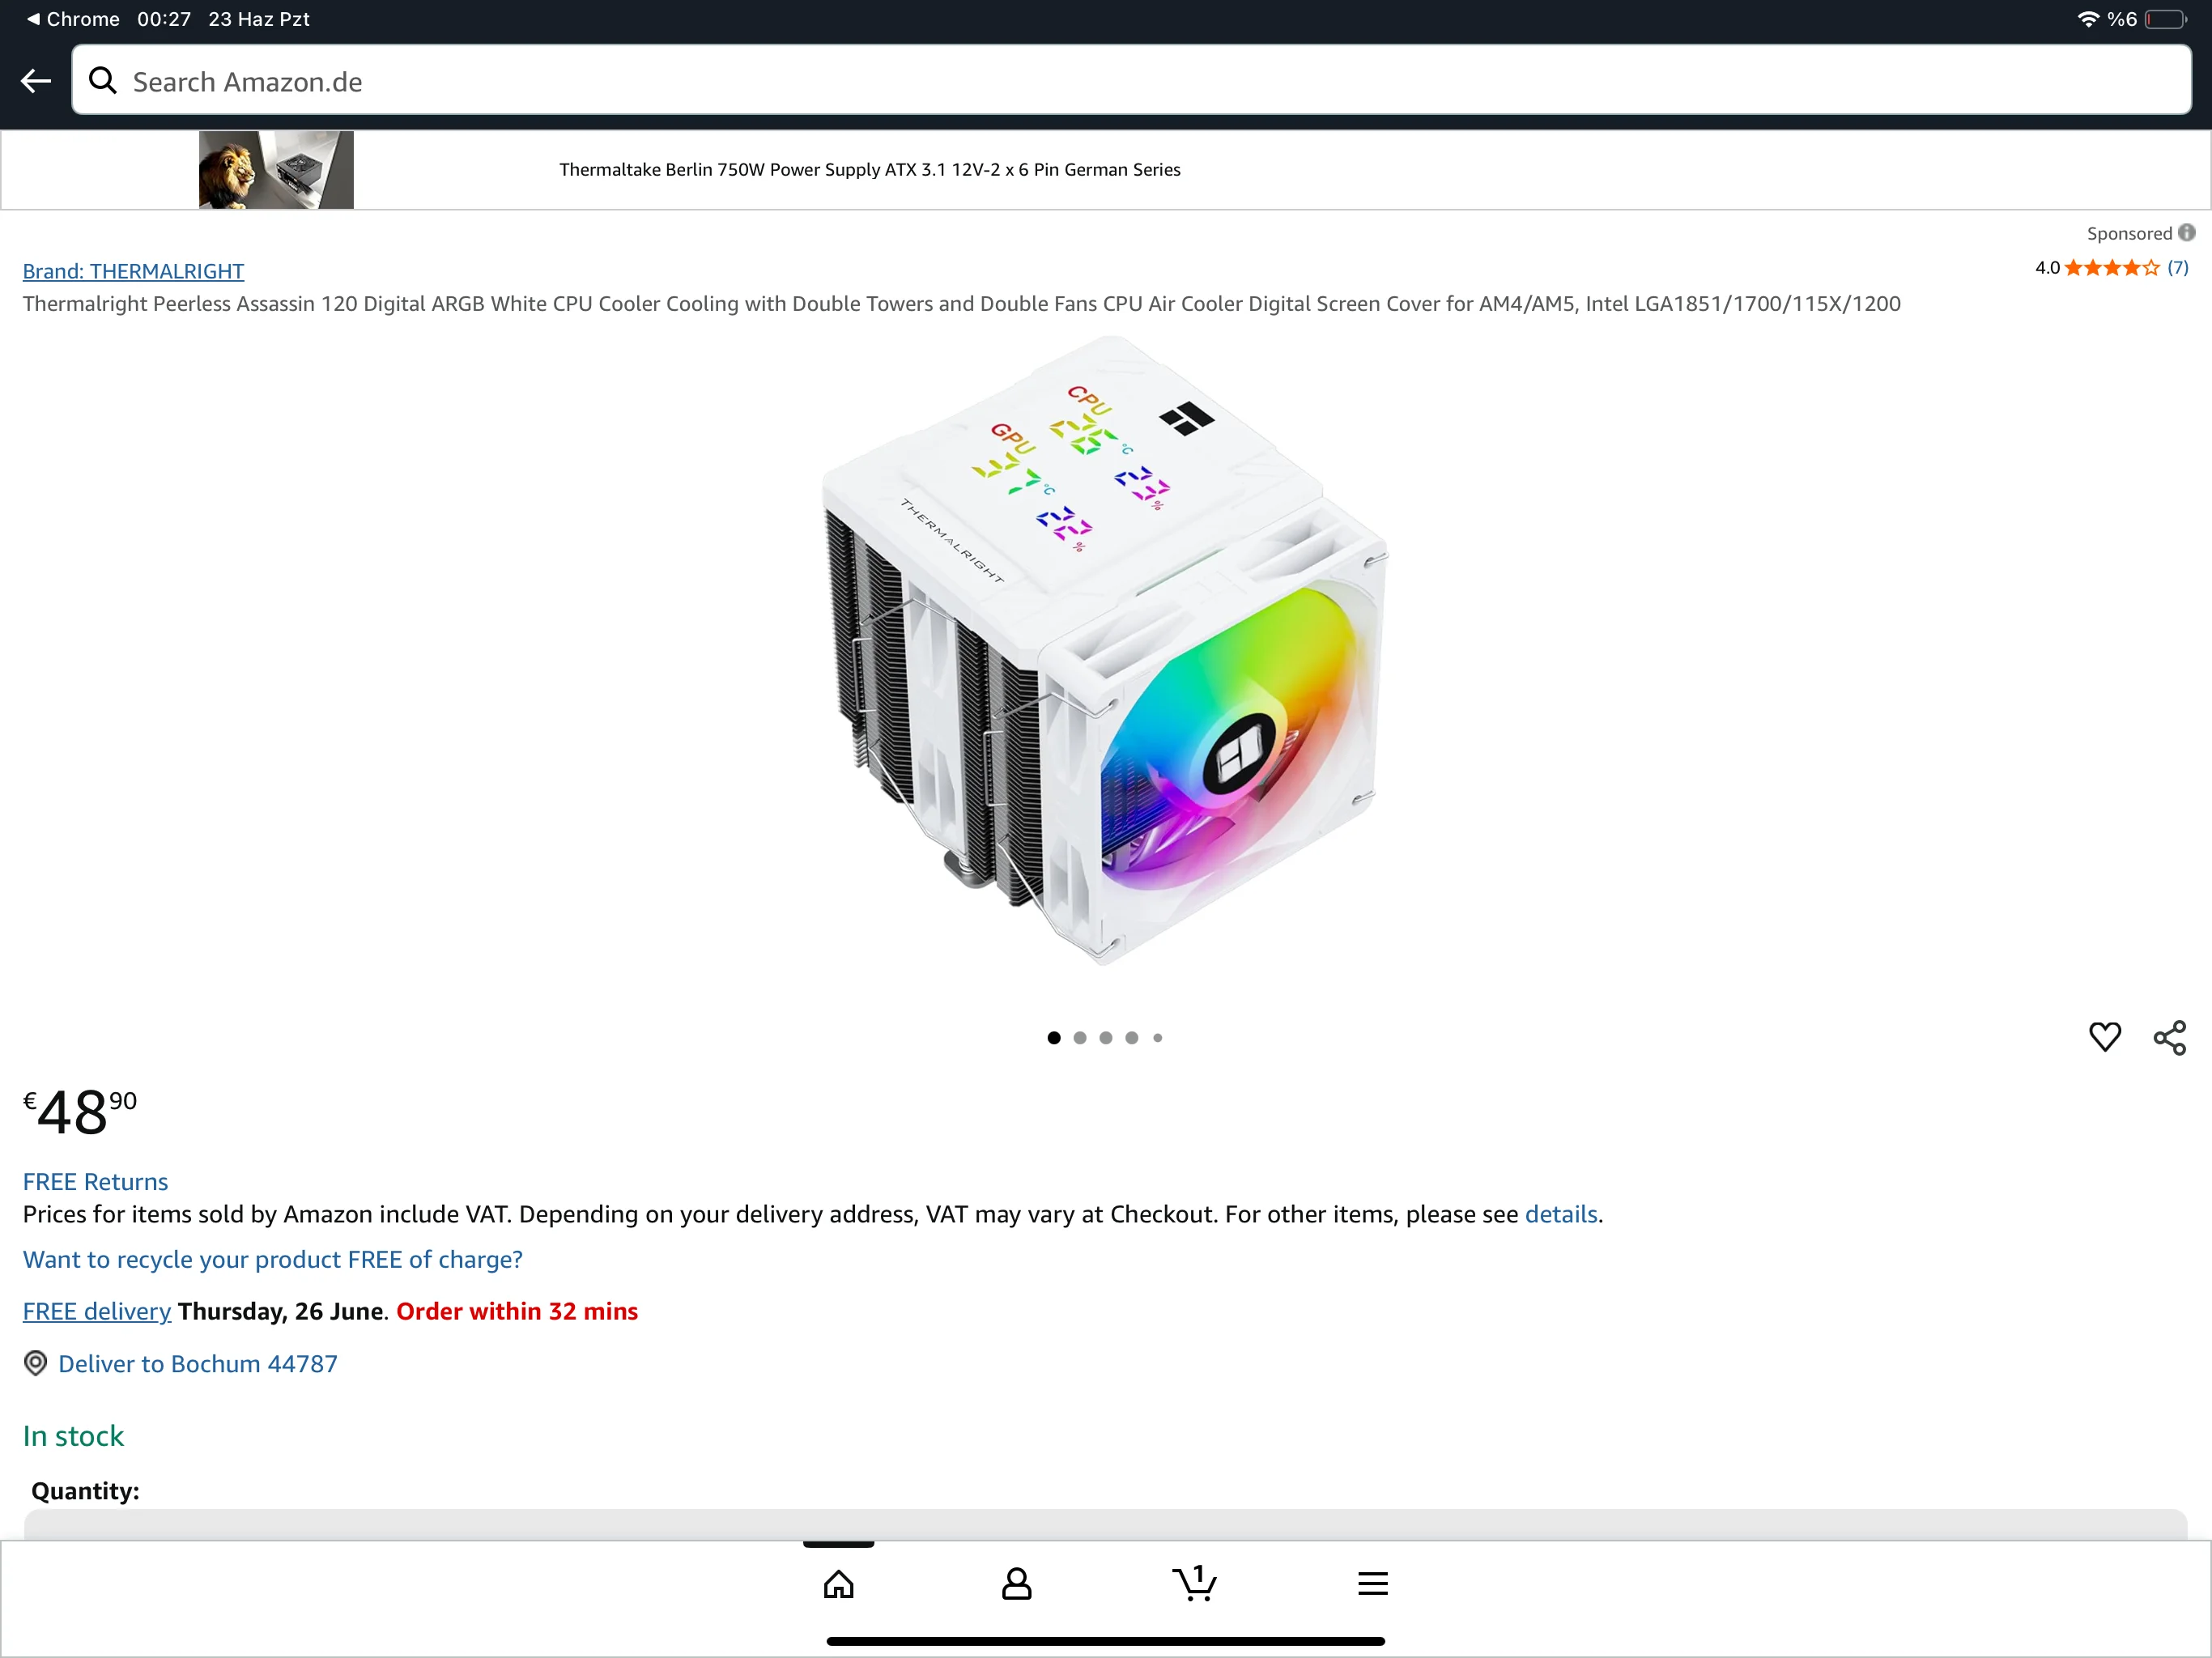This screenshot has width=2212, height=1658.
Task: Open the hamburger menu icon
Action: click(1372, 1584)
